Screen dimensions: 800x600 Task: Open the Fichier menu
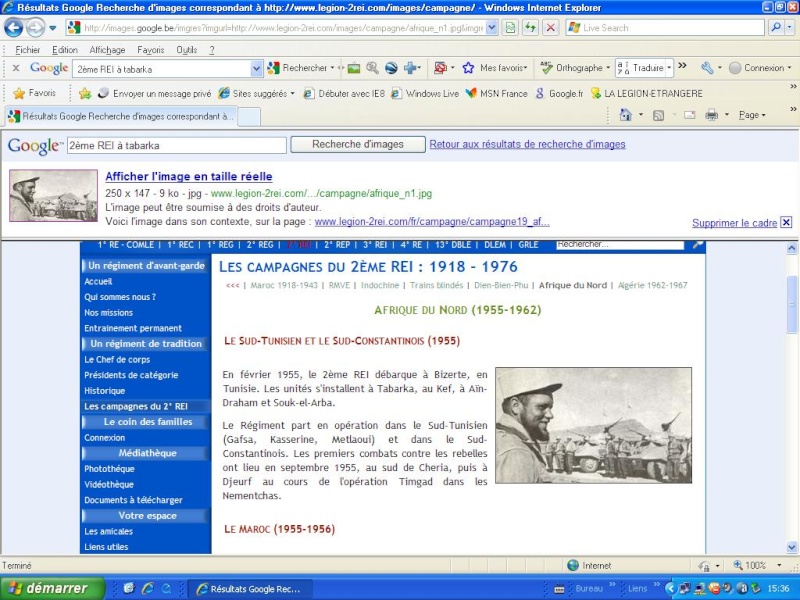point(28,50)
